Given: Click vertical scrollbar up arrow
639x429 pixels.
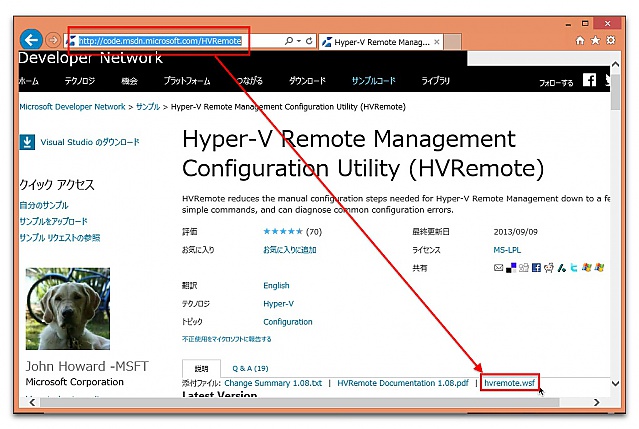Looking at the screenshot, I should (615, 64).
